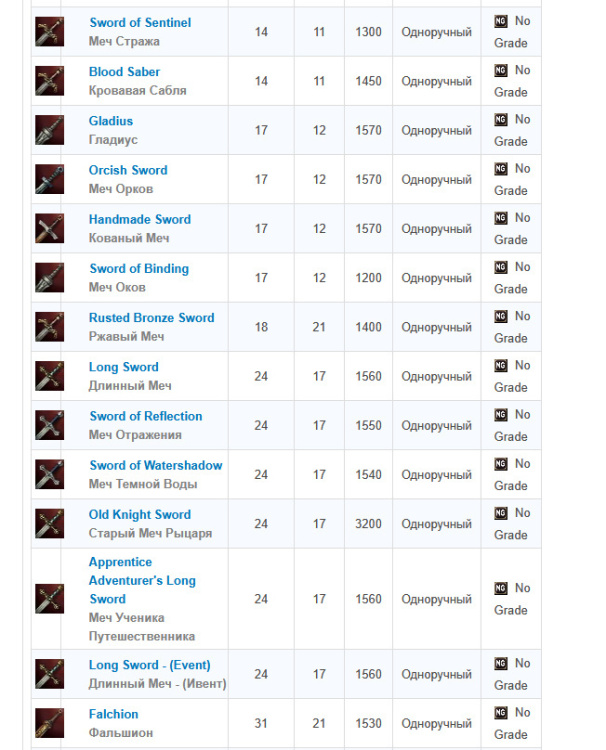Click the Handmade Sword item icon
Viewport: 606px width, 750px height.
(x=49, y=229)
